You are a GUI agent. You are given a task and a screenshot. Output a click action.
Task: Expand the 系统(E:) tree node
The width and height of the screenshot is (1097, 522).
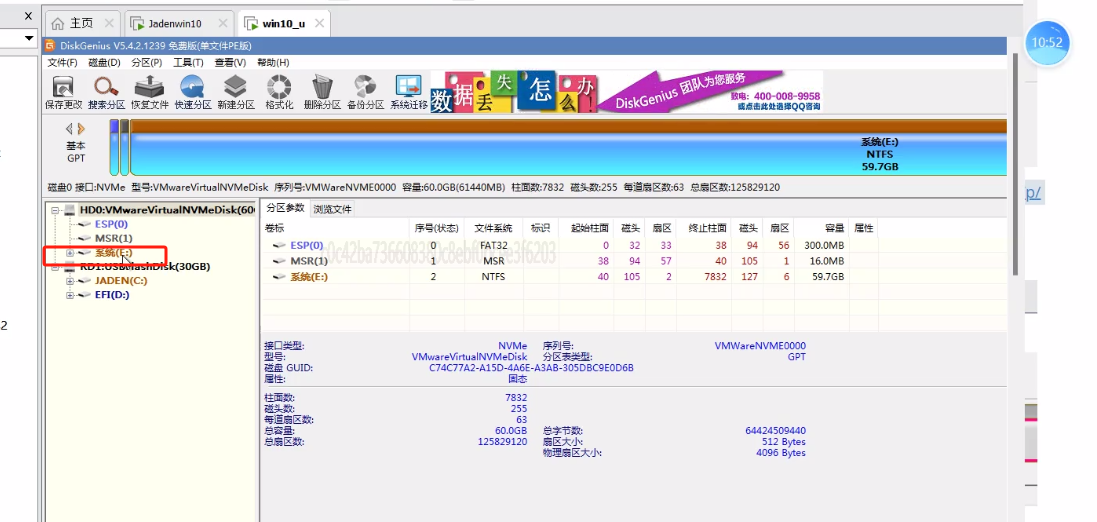(70, 253)
